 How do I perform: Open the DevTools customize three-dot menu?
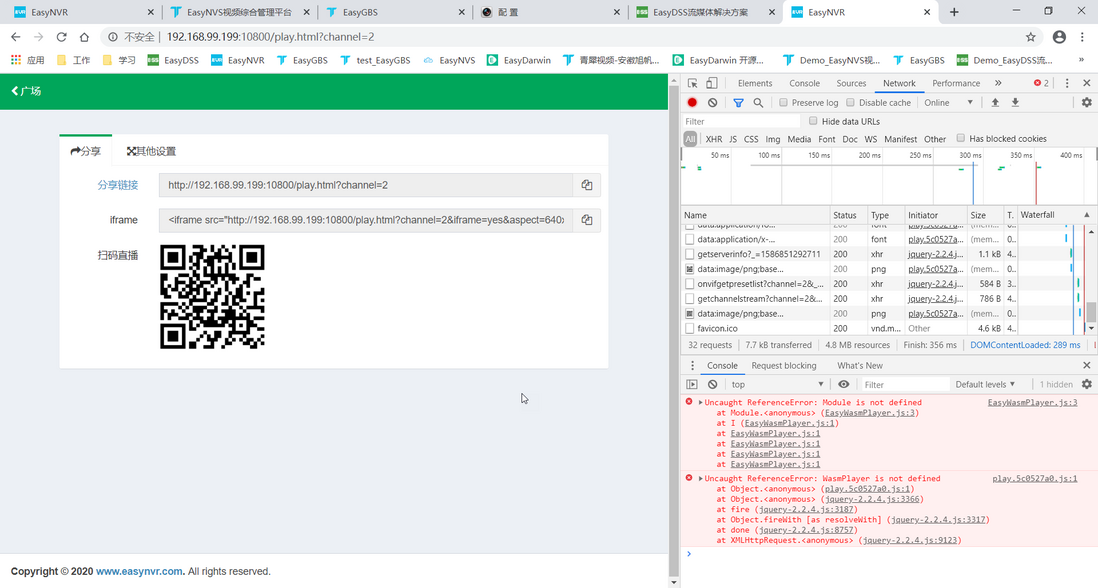(x=1067, y=83)
